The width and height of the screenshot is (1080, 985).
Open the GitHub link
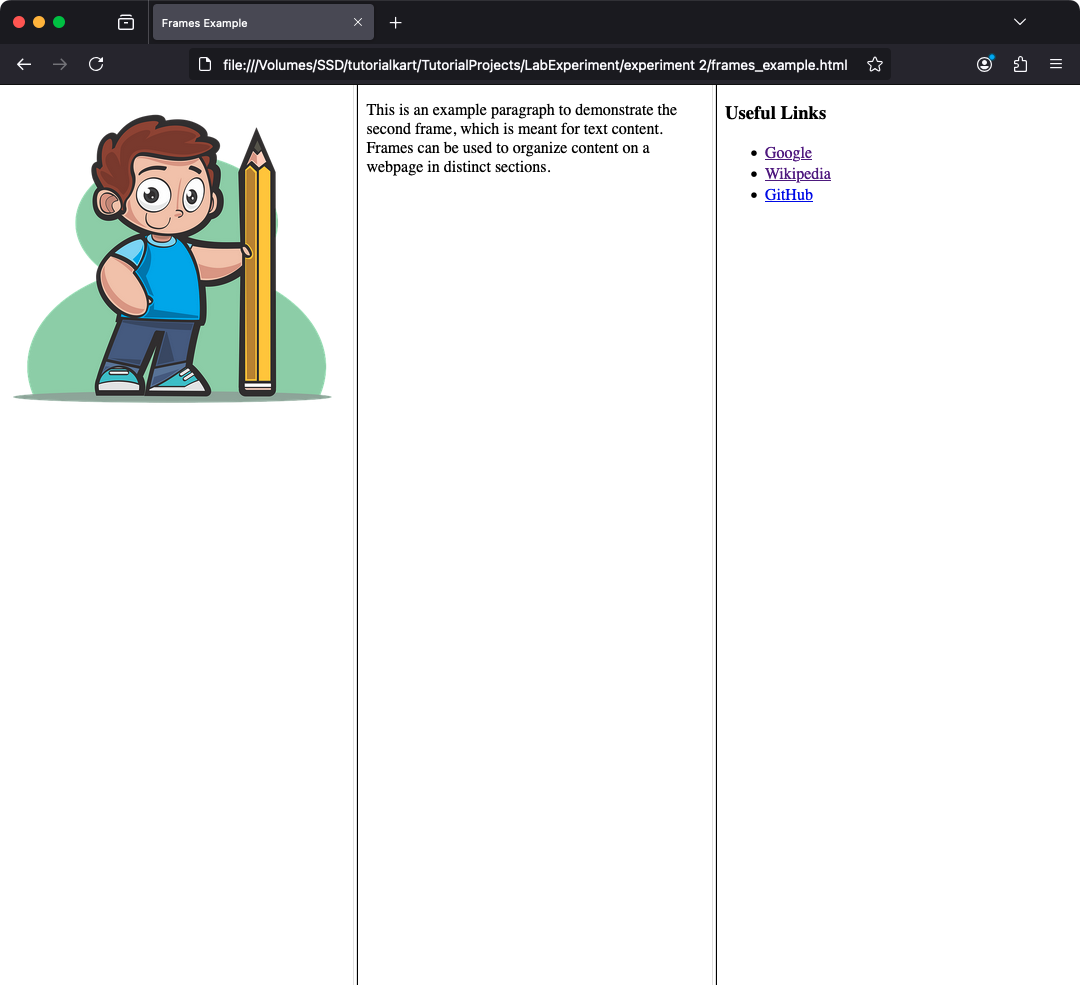788,194
